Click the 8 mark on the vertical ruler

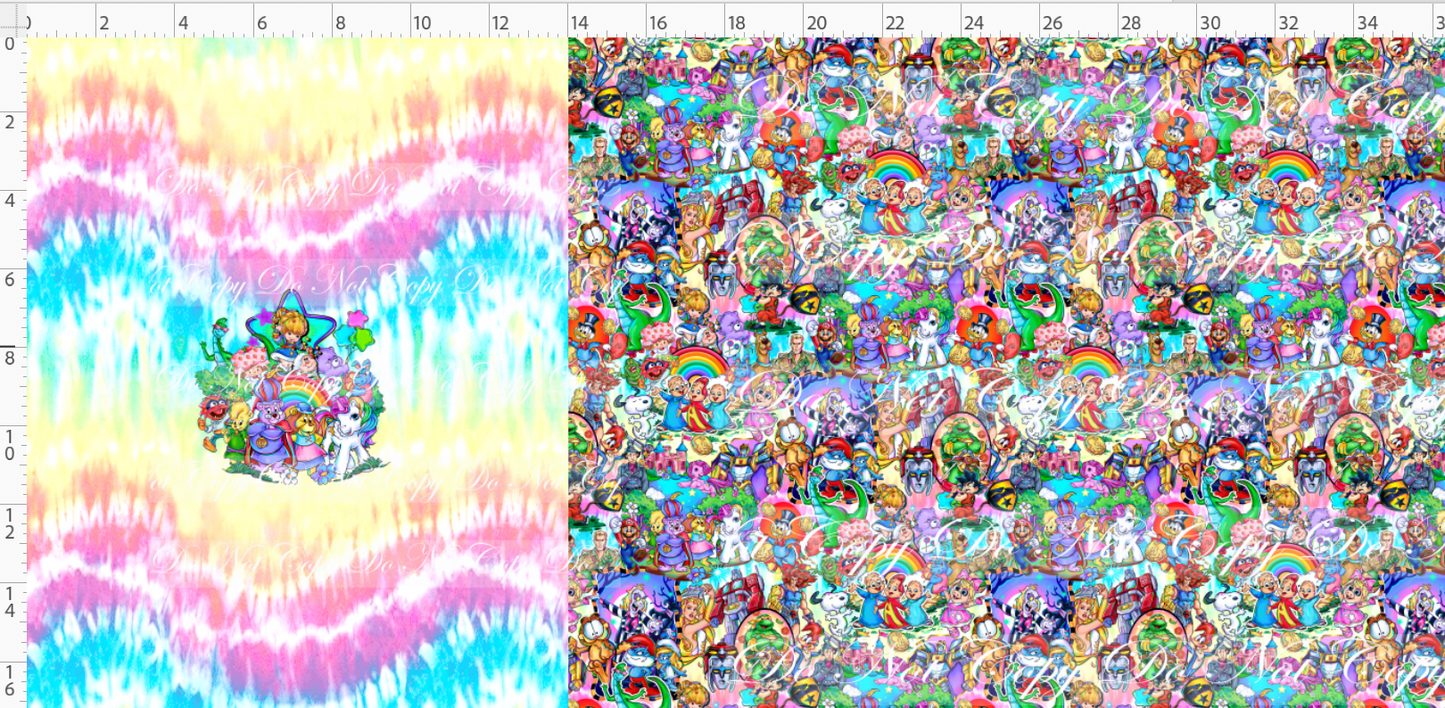(10, 357)
